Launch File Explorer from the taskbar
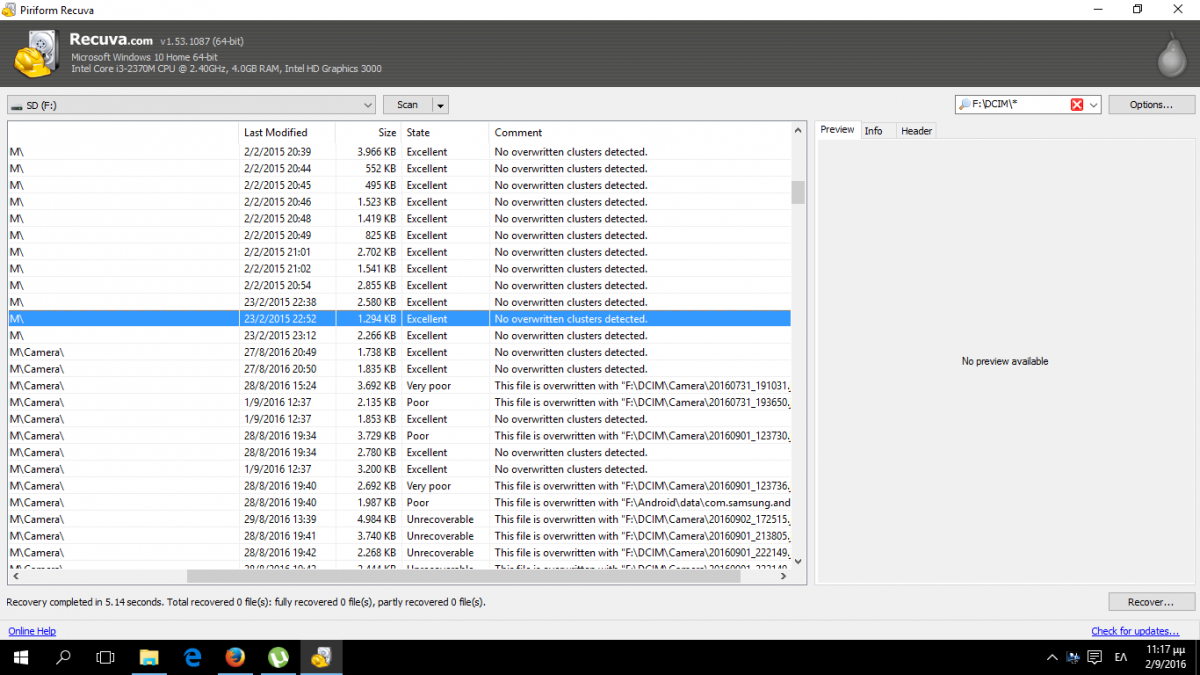 pyautogui.click(x=149, y=657)
